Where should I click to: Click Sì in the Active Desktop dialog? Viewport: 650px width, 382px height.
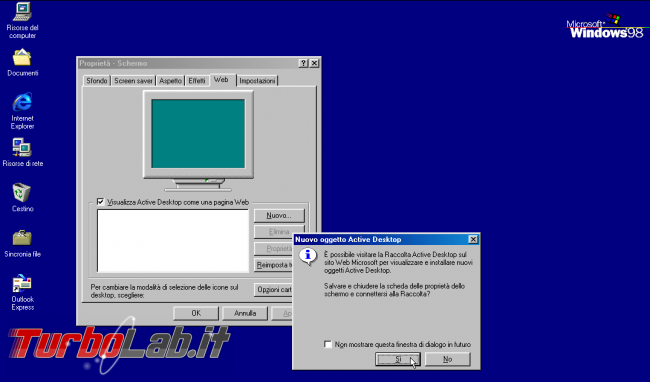coord(398,359)
